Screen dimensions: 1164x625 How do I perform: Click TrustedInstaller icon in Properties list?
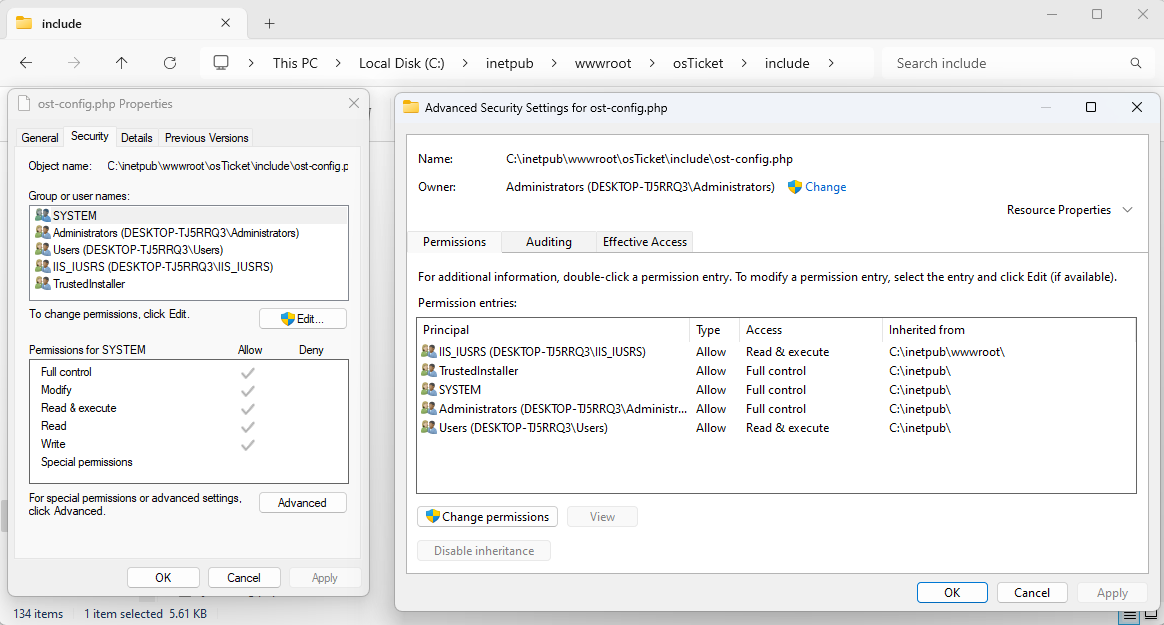click(x=42, y=284)
